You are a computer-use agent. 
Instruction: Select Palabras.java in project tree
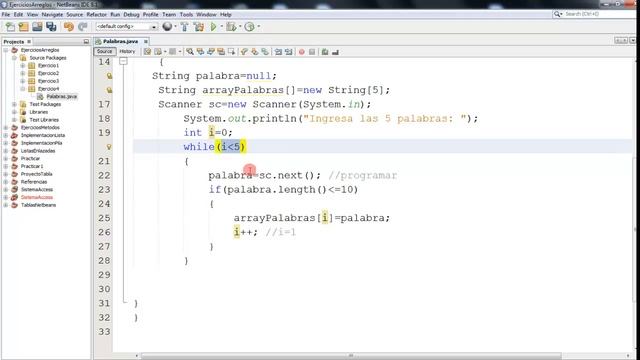[61, 96]
